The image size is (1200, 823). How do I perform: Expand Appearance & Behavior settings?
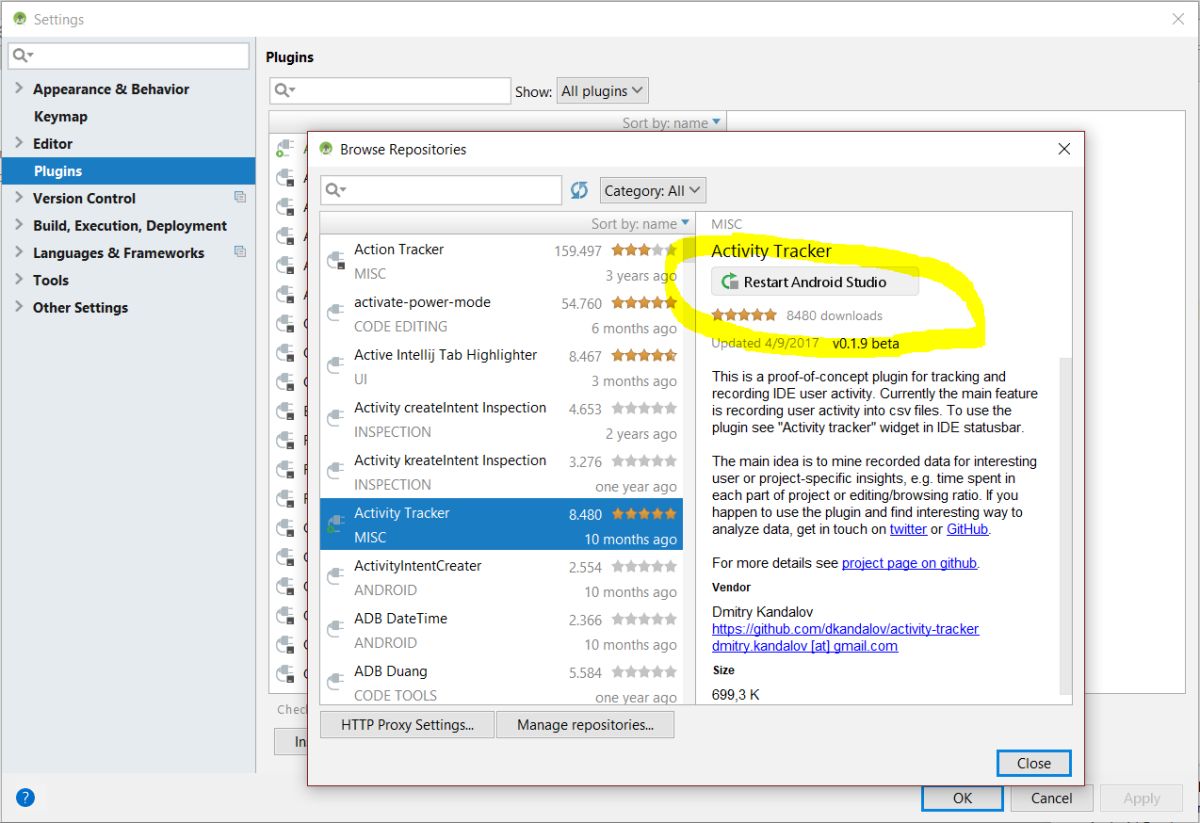pyautogui.click(x=19, y=89)
